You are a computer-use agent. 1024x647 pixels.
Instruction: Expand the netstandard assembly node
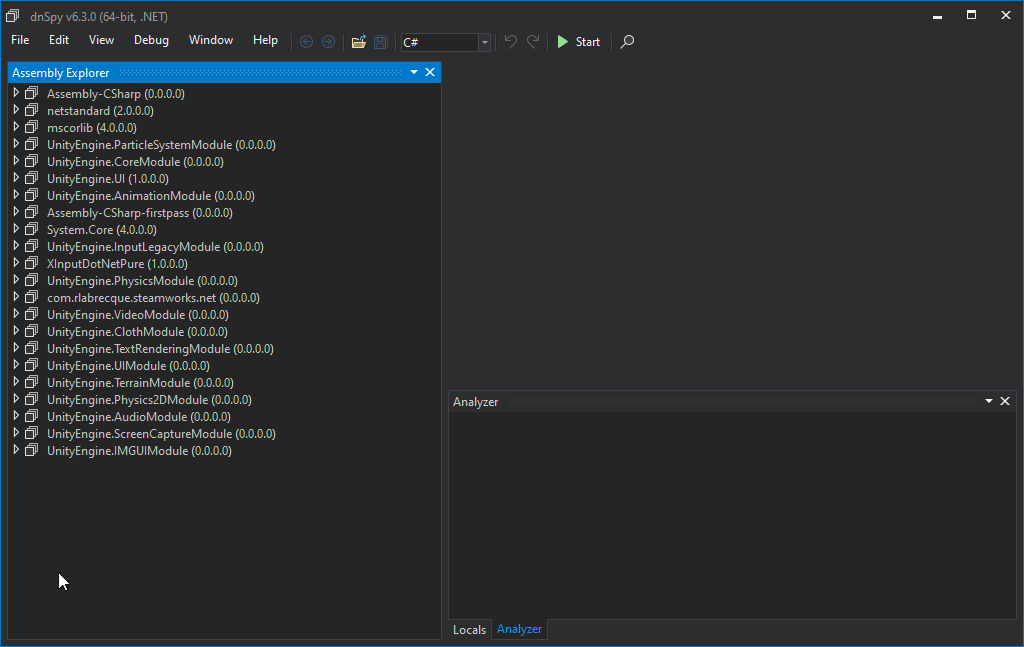[x=16, y=110]
